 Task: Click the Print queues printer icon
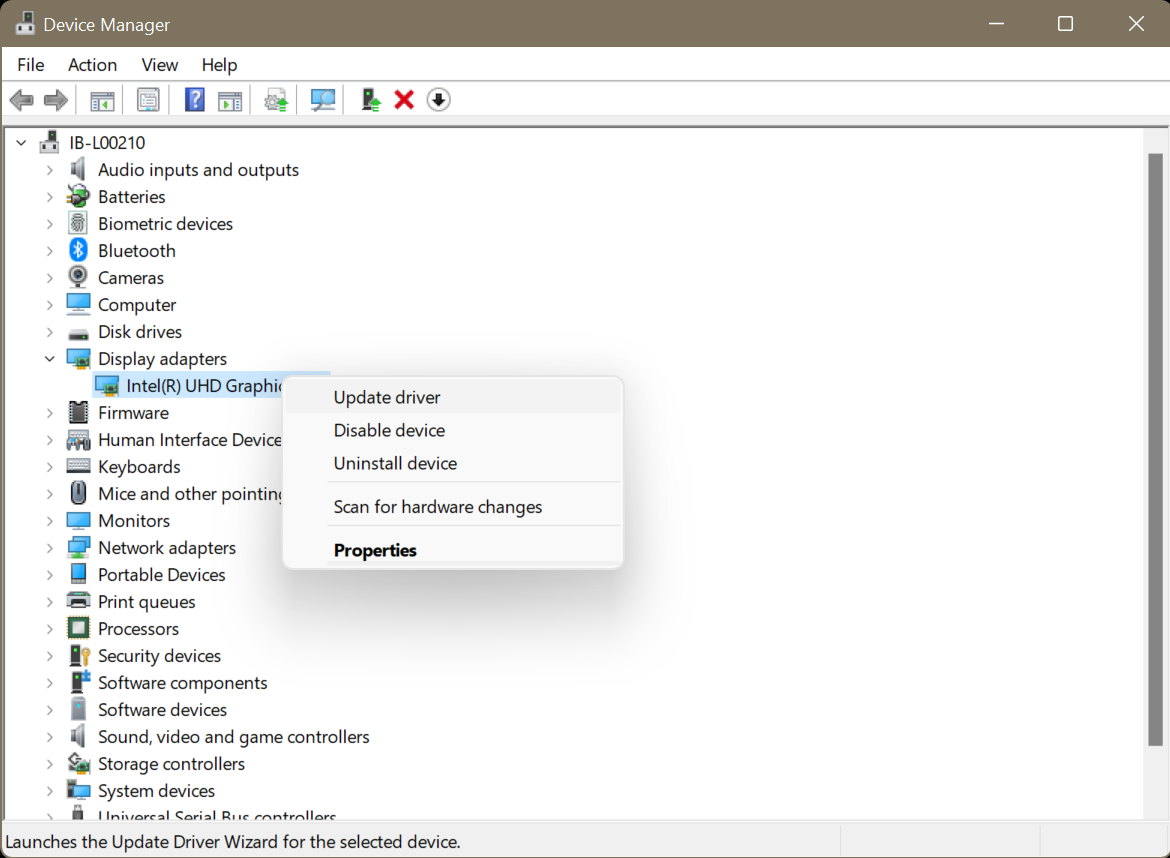78,601
